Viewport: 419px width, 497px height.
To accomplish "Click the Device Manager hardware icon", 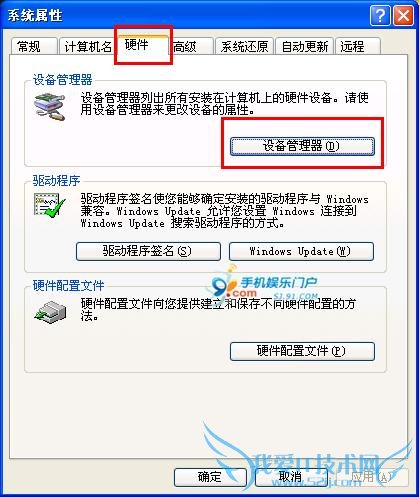I will coord(49,107).
